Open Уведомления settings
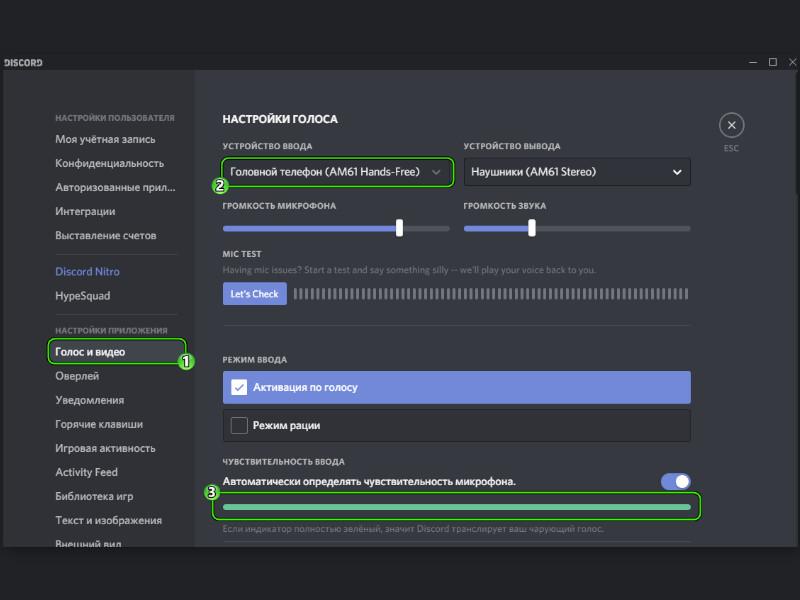Screen dimensions: 800x600 tap(90, 400)
